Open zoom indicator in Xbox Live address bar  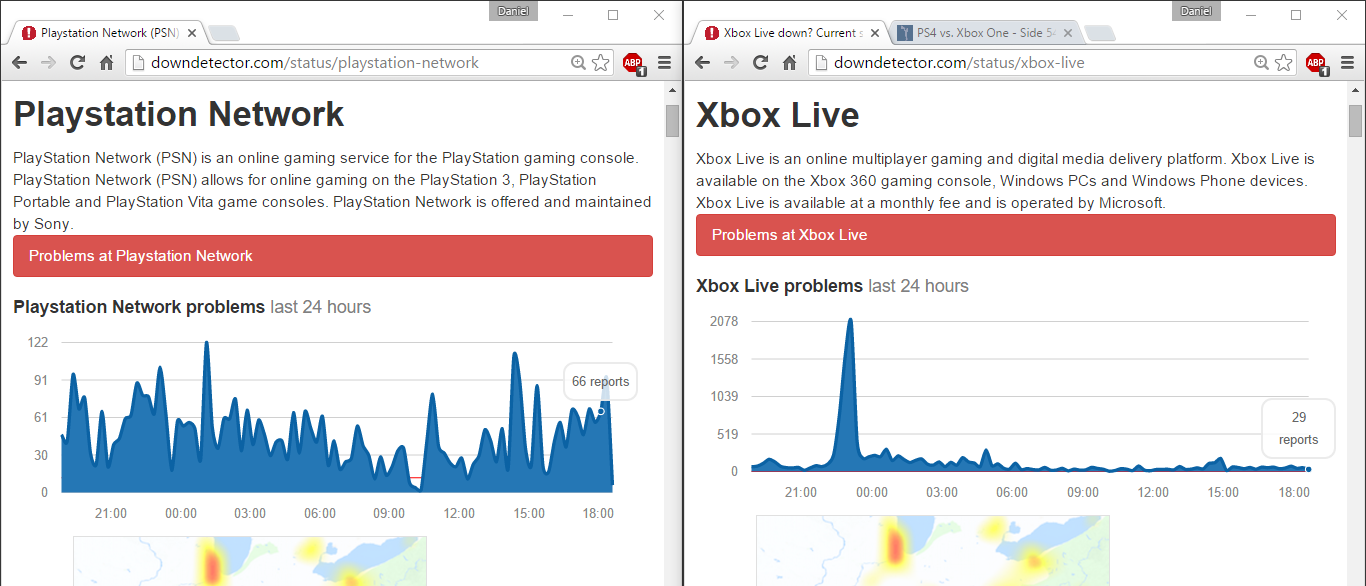1262,63
